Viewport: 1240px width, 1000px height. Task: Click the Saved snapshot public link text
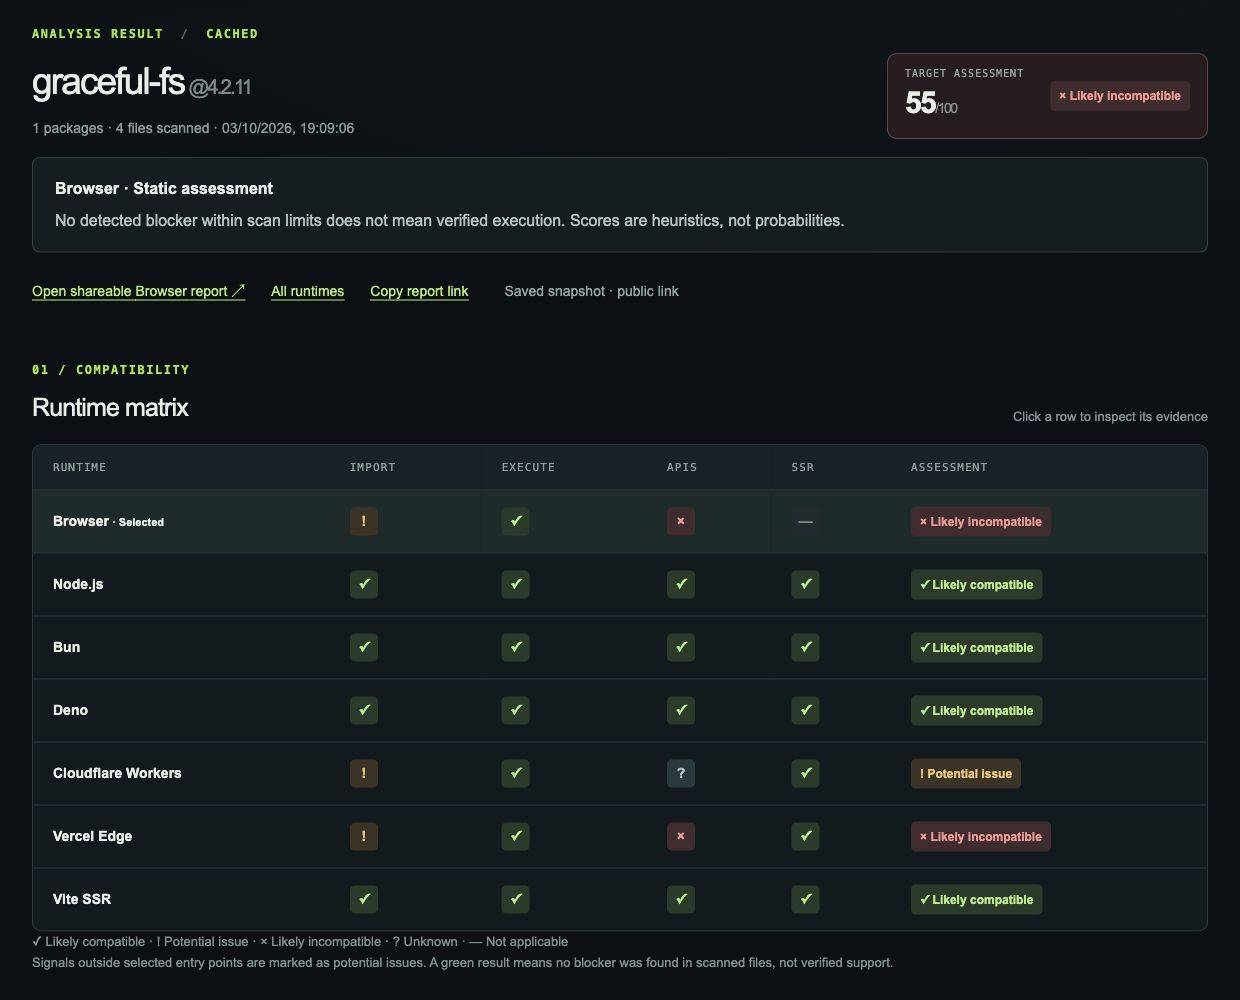[592, 291]
